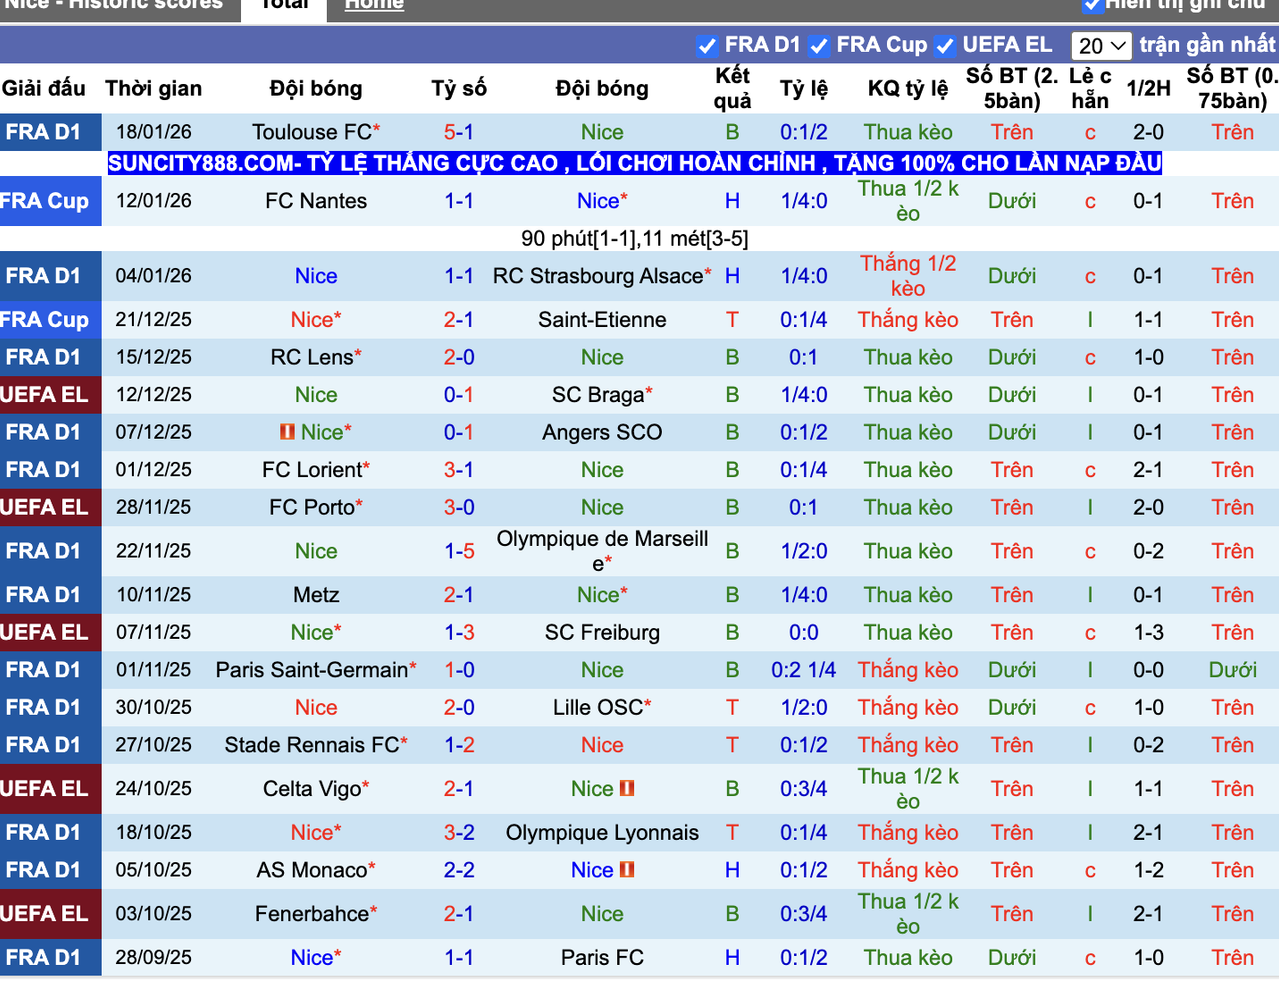Click the red card icon beside Nice on 07/12/25

287,432
